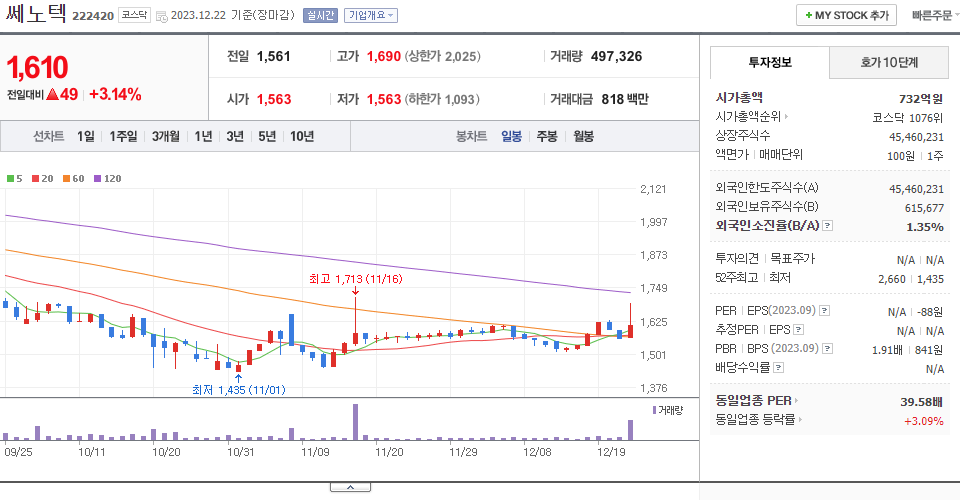Click the purple 120-day moving average swatch
The width and height of the screenshot is (960, 500).
point(97,179)
